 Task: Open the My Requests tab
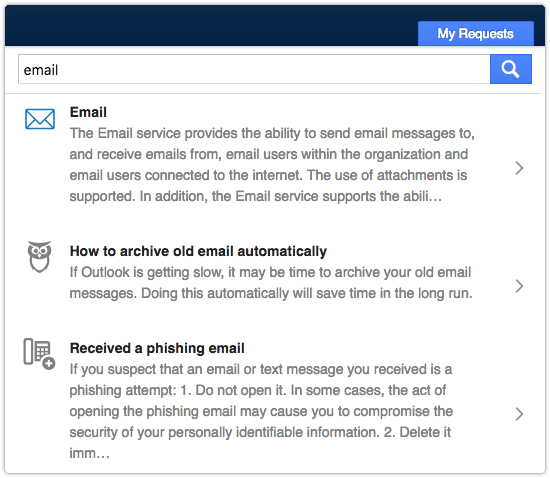coord(475,34)
